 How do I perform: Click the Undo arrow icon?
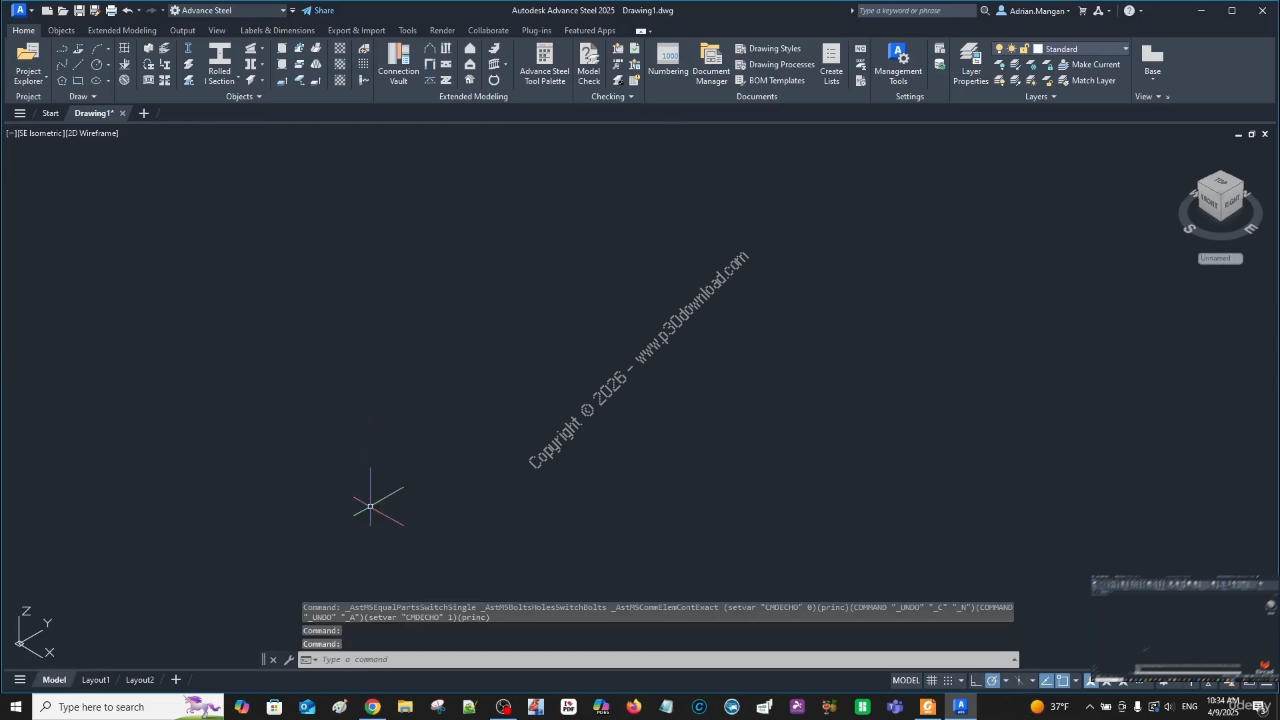[x=127, y=11]
